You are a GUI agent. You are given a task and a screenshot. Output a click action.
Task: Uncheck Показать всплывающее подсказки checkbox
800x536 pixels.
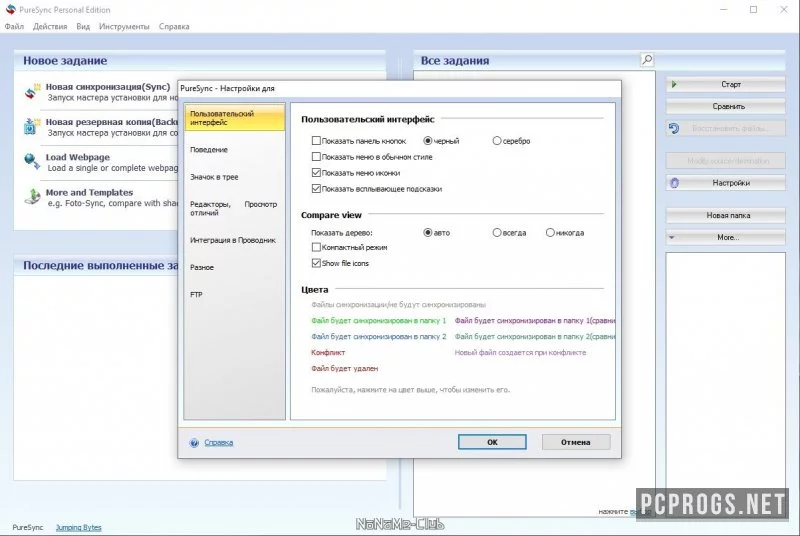pyautogui.click(x=316, y=188)
